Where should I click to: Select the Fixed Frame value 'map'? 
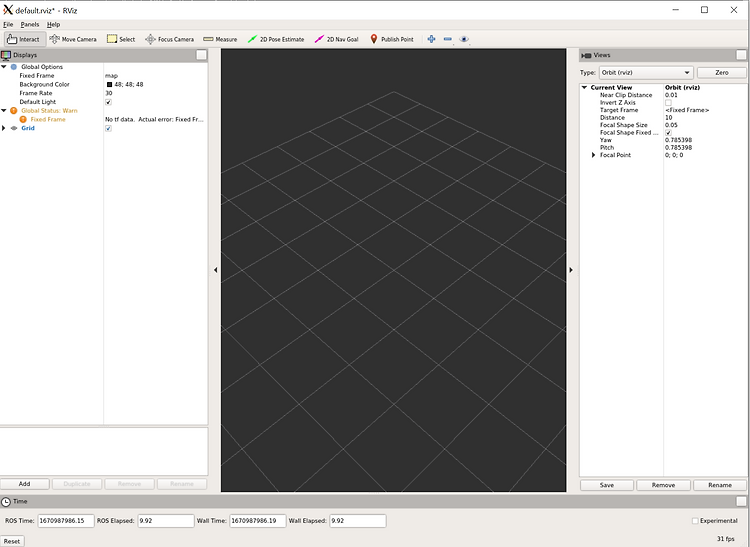pos(111,76)
